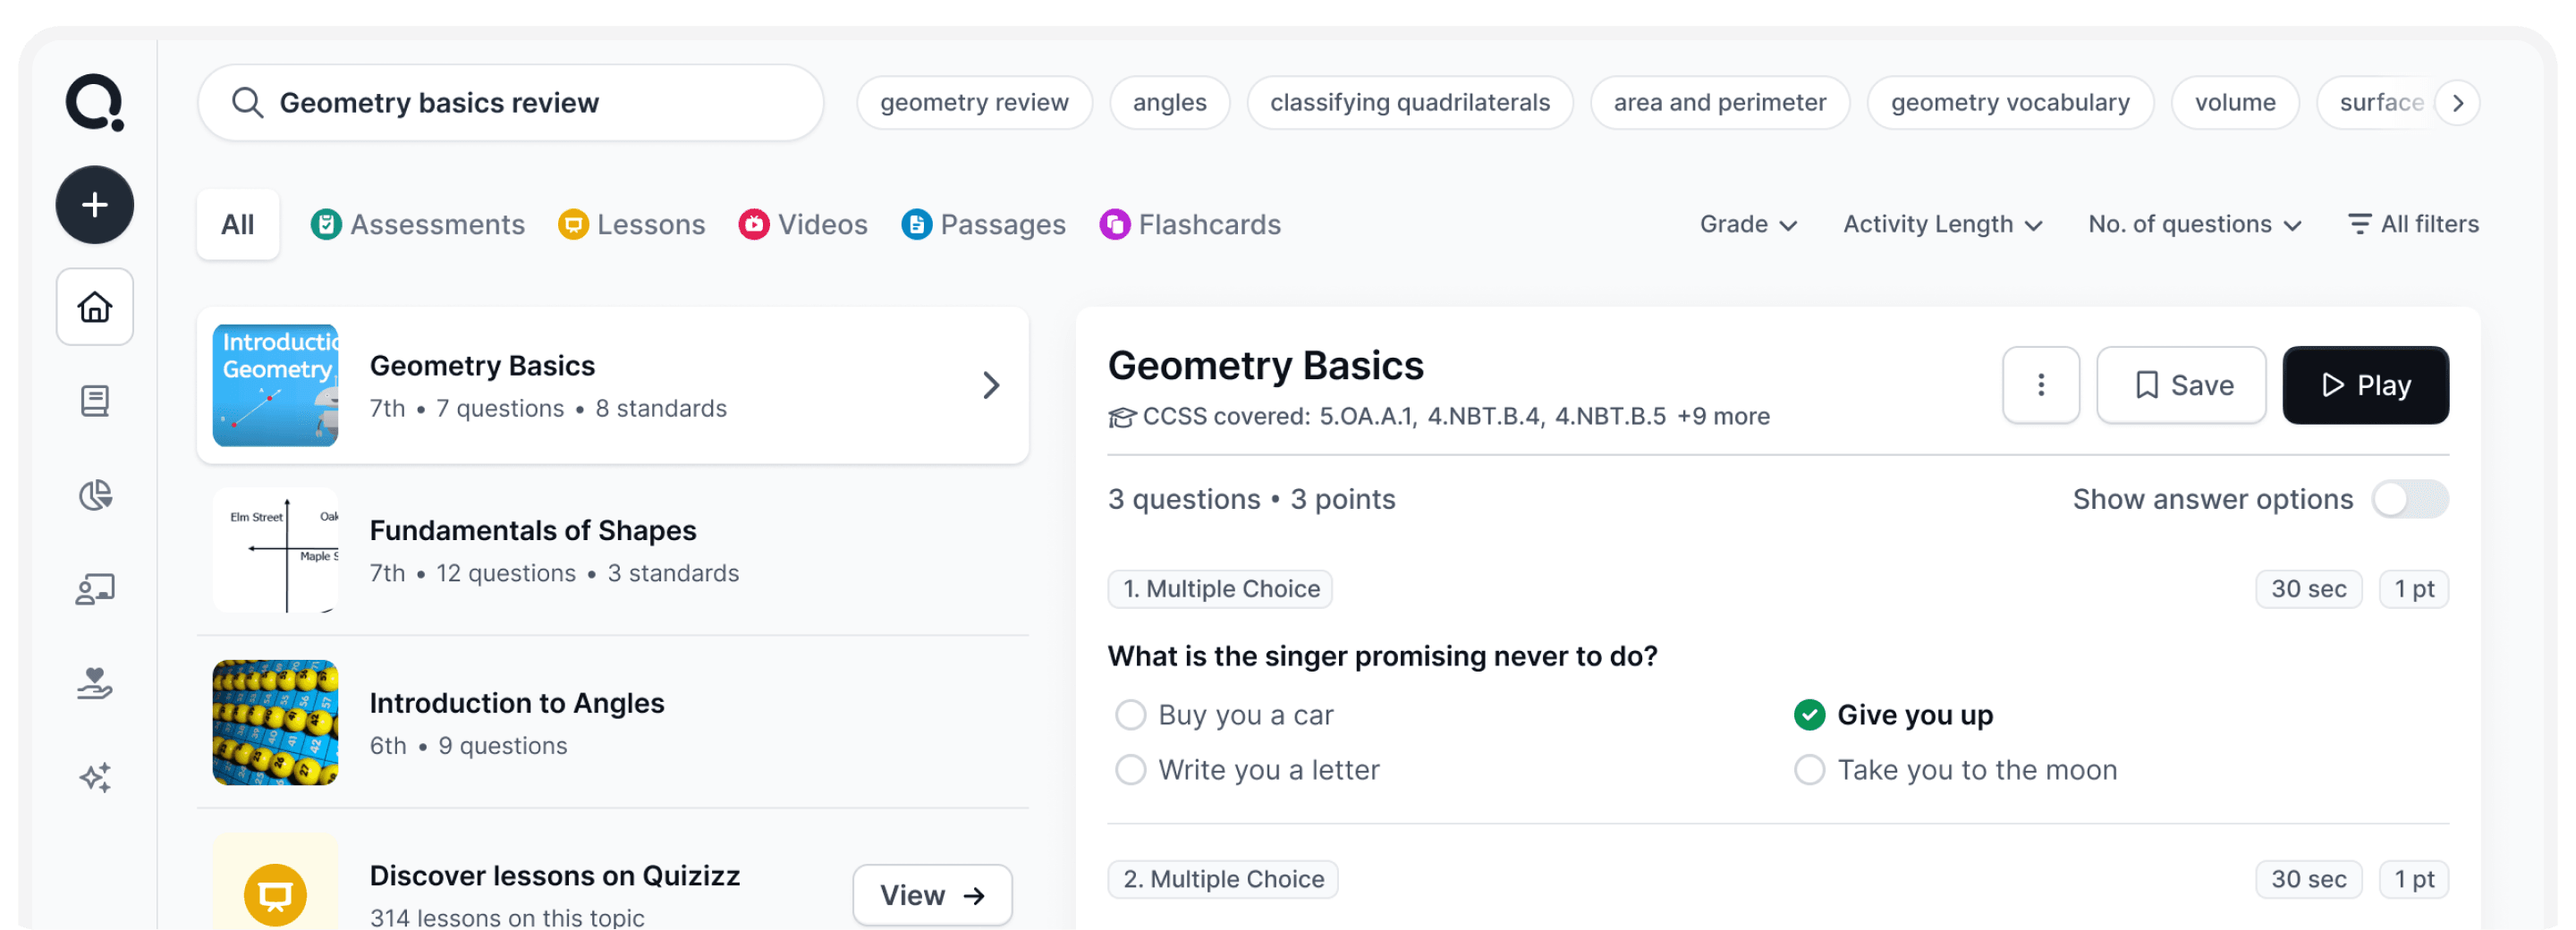This screenshot has height=930, width=2576.
Task: Click the Geometry basics review search field
Action: coord(510,103)
